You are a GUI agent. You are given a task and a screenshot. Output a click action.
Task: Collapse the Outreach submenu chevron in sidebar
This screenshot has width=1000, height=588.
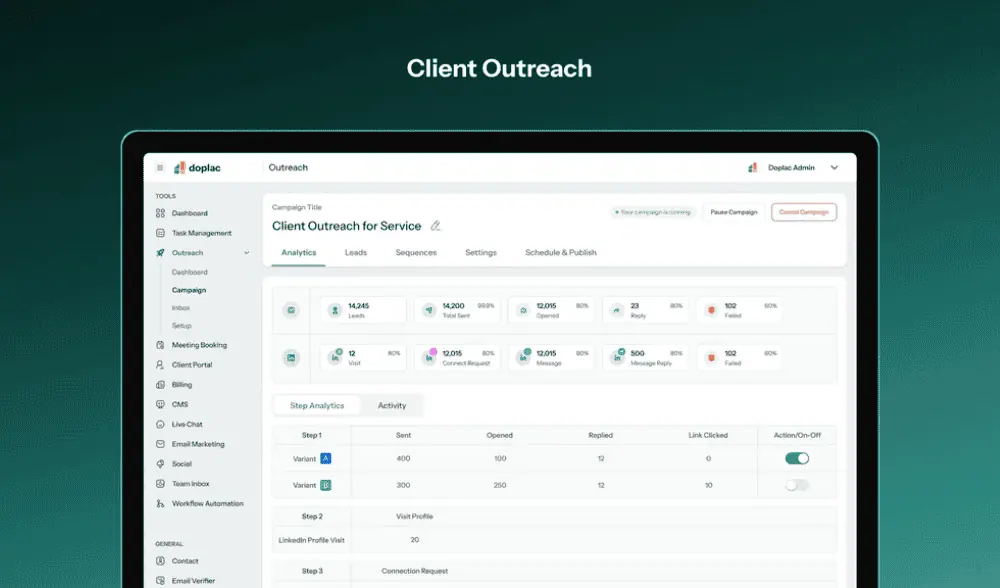point(247,253)
